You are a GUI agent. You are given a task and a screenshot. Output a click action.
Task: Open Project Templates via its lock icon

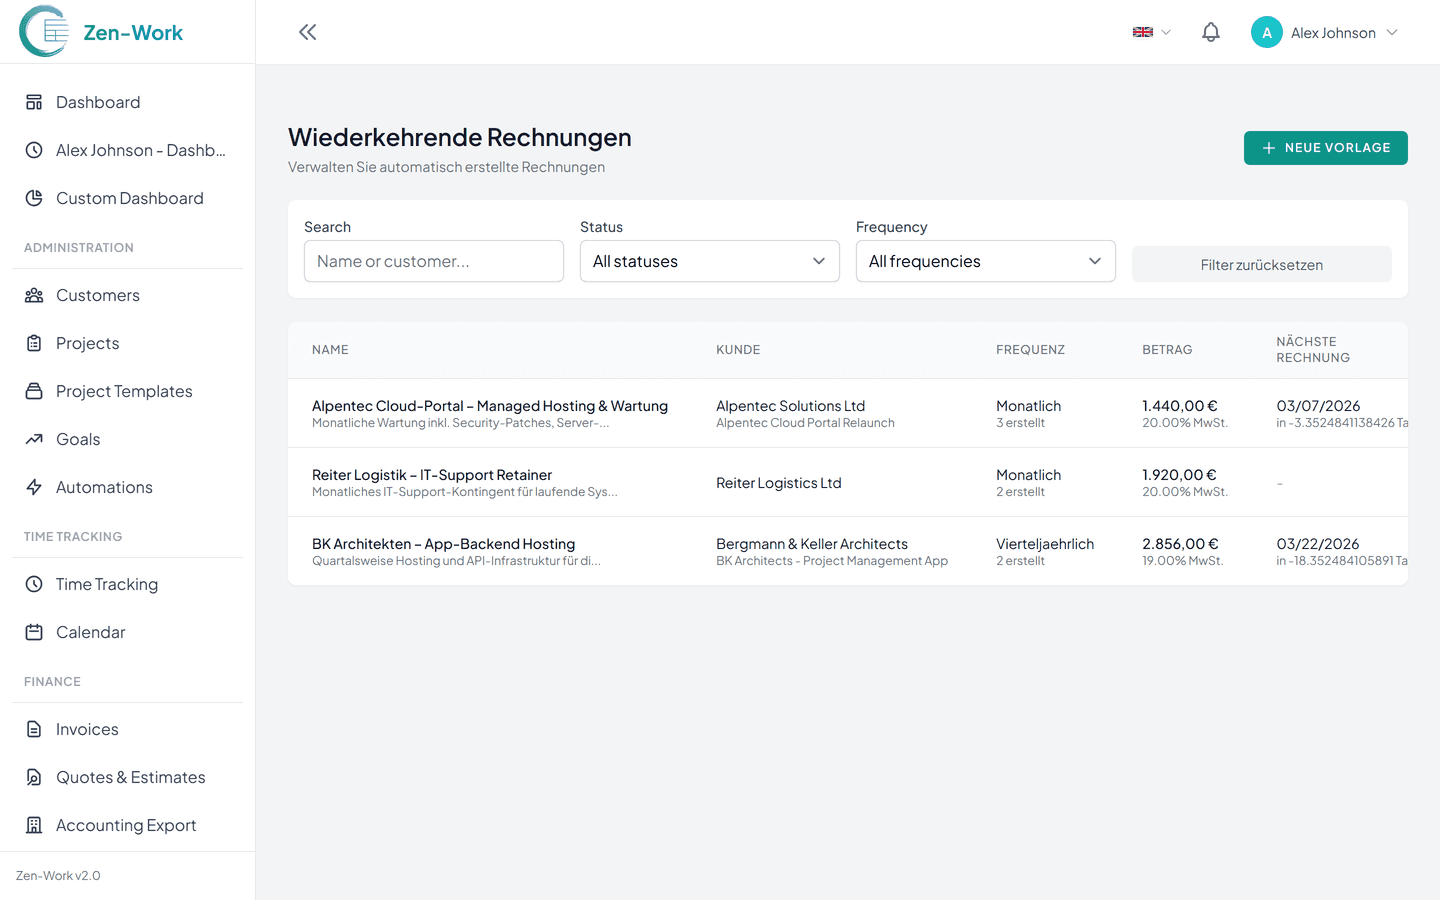pos(33,391)
